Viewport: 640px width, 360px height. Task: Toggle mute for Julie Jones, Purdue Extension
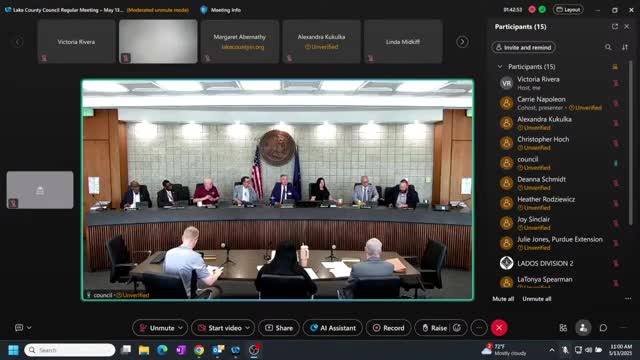pyautogui.click(x=616, y=243)
